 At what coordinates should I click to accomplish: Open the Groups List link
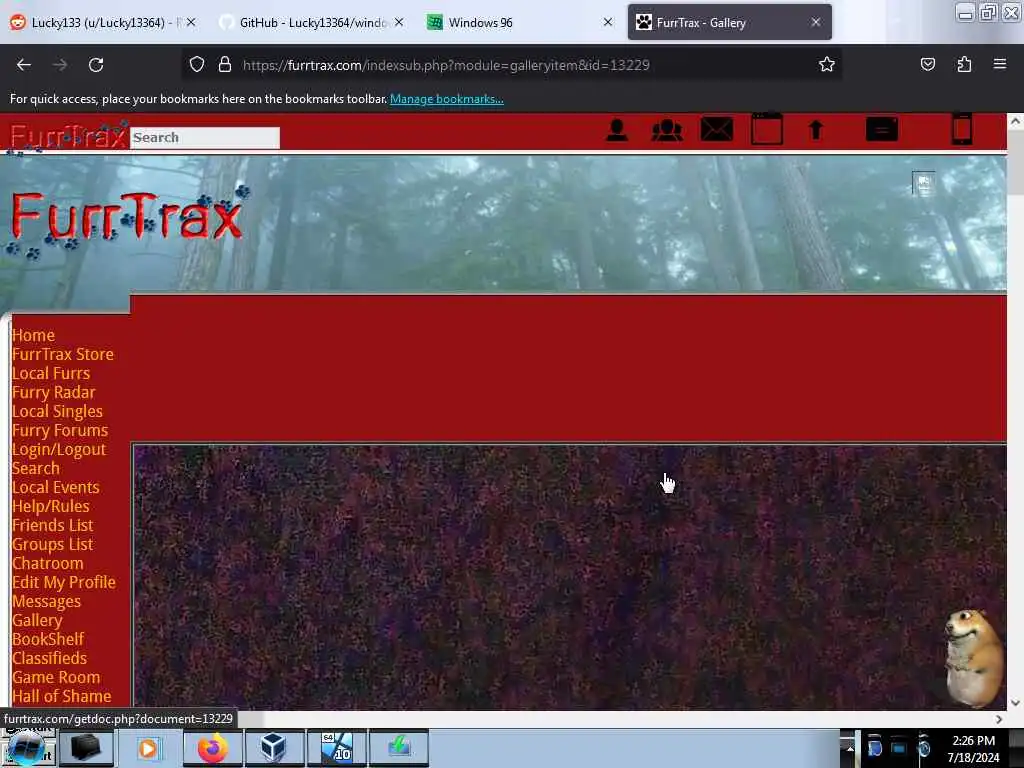click(52, 544)
